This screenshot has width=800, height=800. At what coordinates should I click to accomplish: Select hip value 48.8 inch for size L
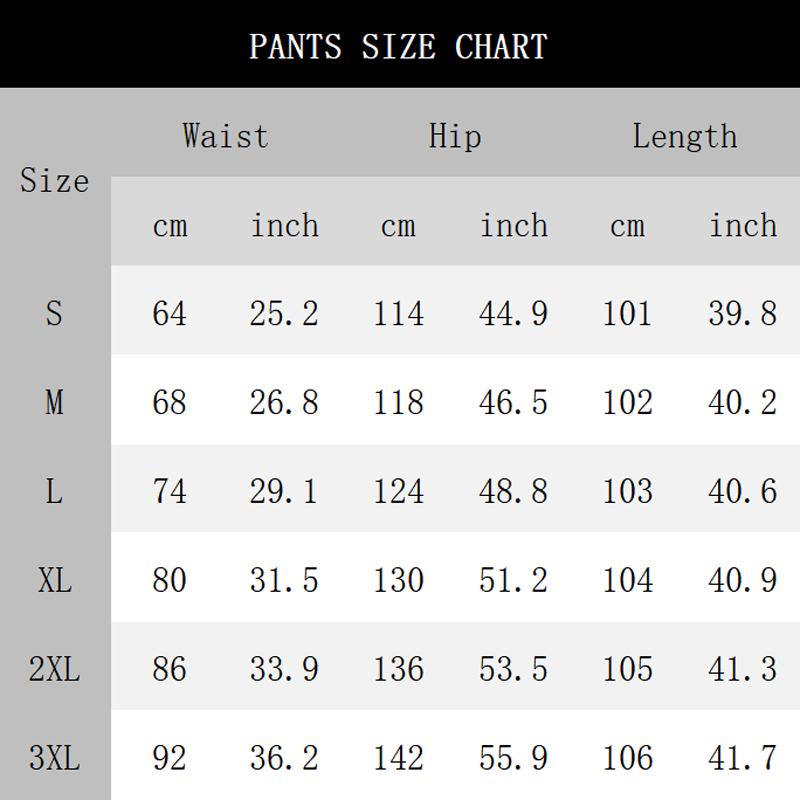coord(513,492)
